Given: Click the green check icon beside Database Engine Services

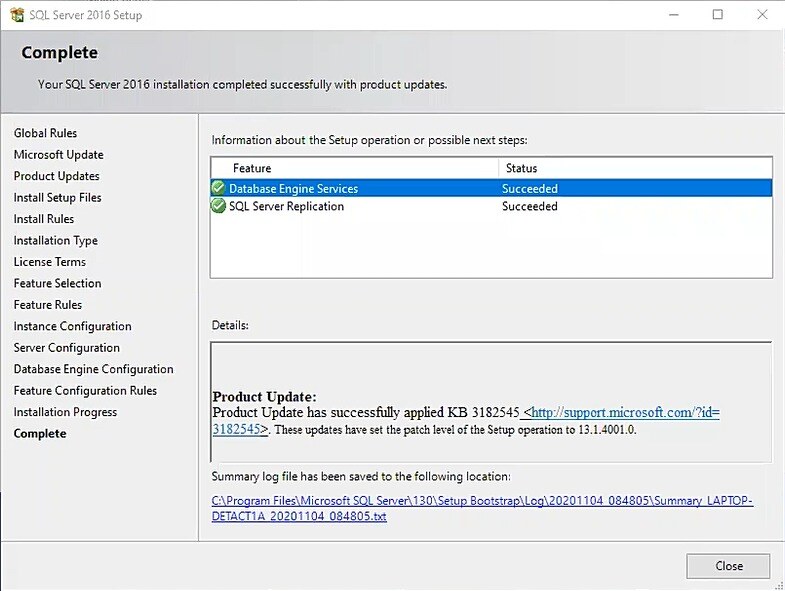Looking at the screenshot, I should tap(218, 188).
